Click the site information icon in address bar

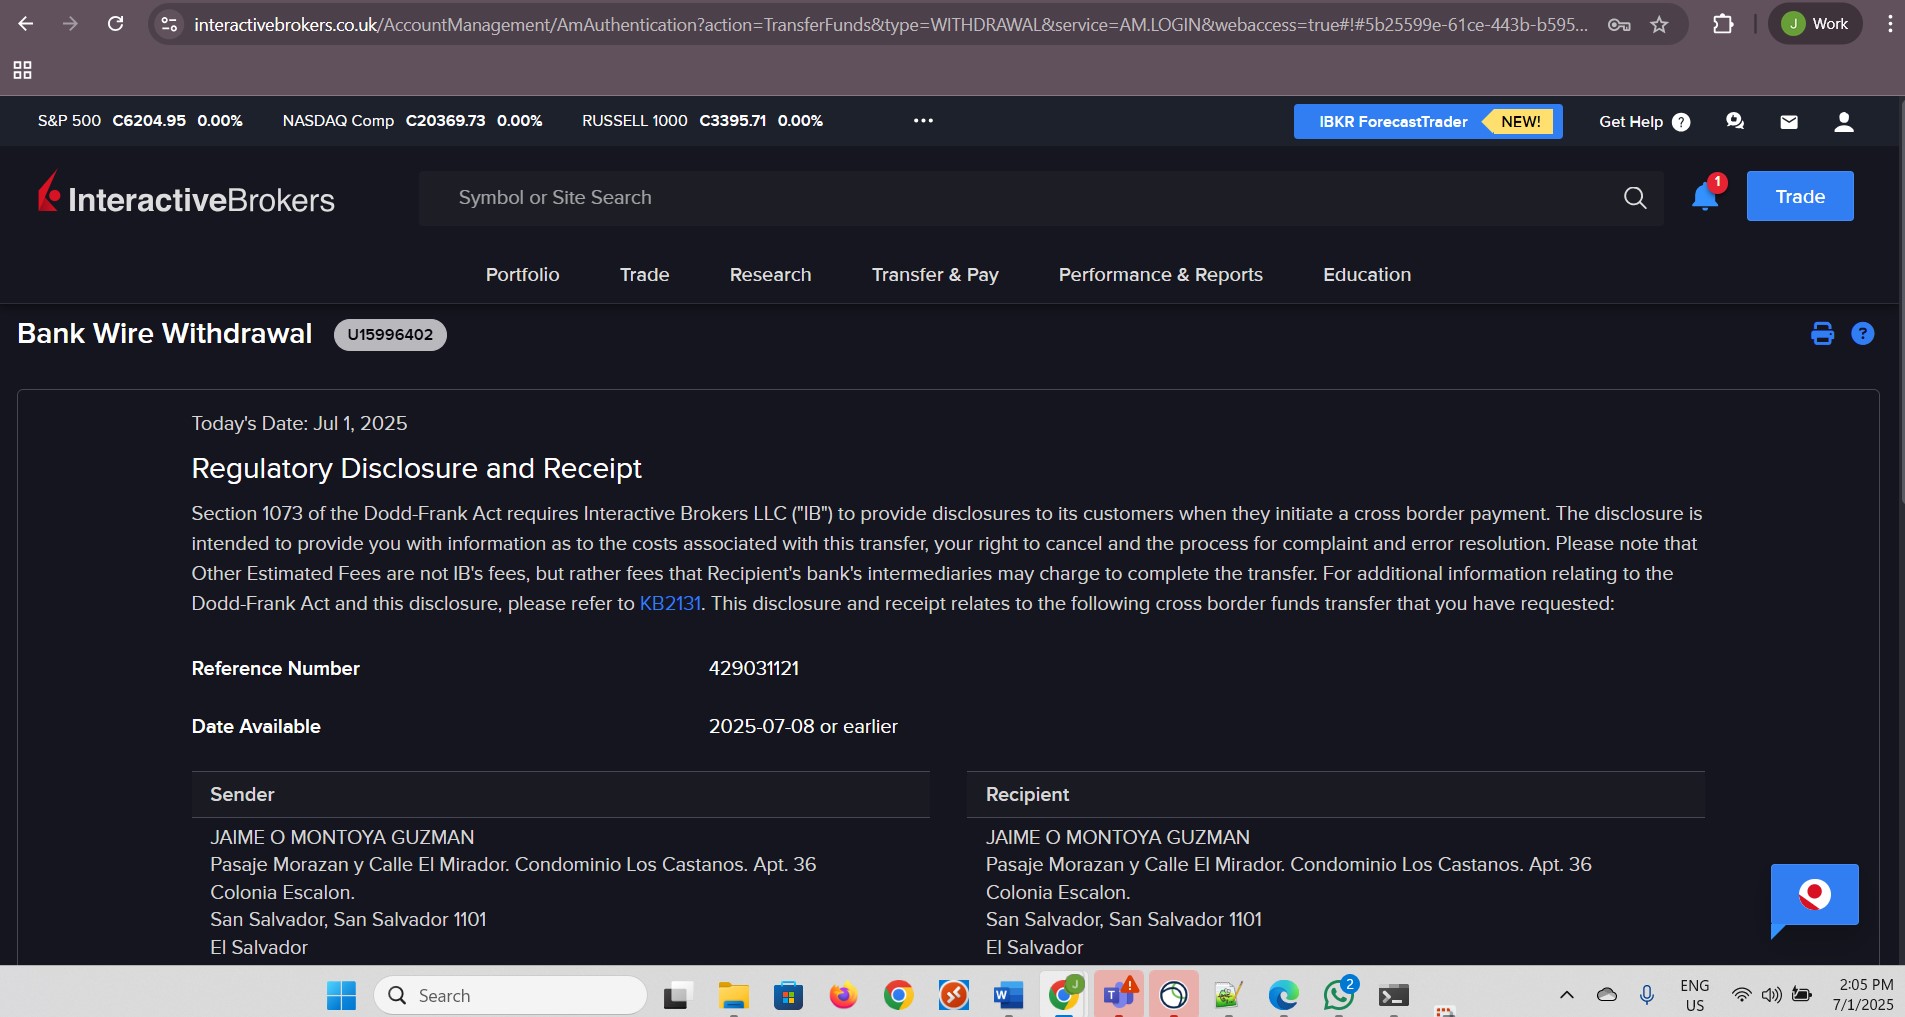169,24
